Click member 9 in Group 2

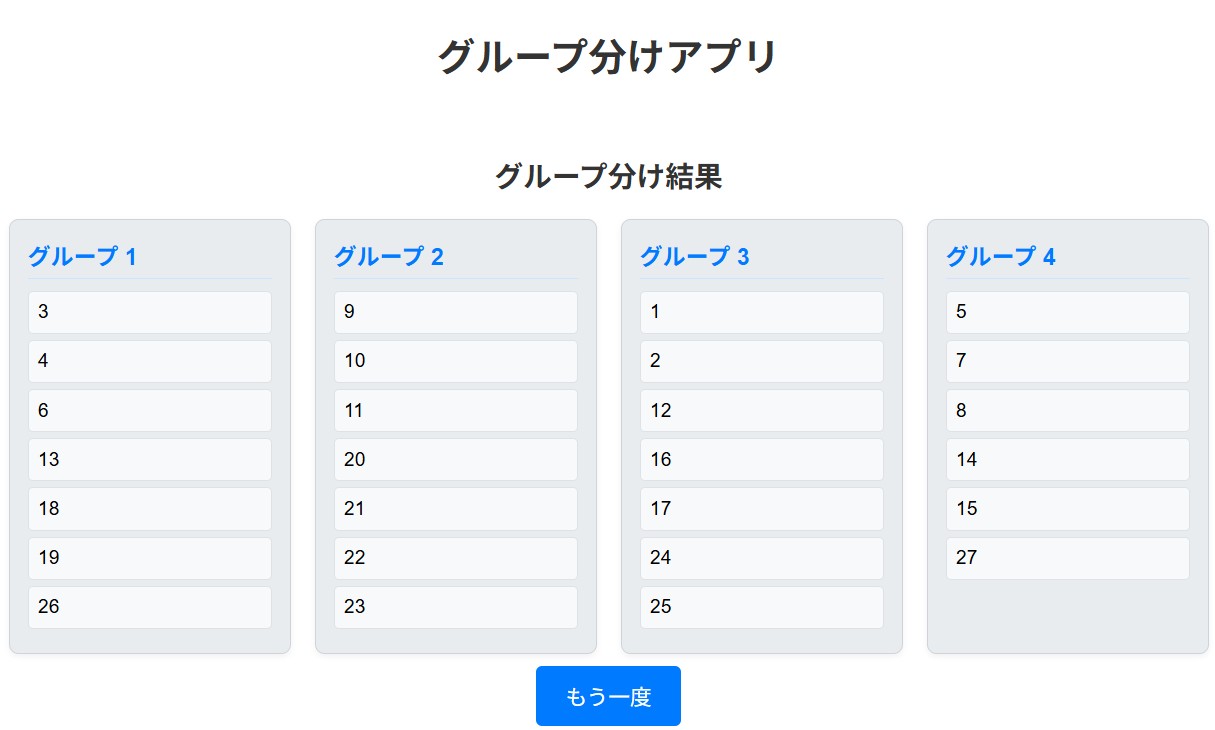pos(456,312)
